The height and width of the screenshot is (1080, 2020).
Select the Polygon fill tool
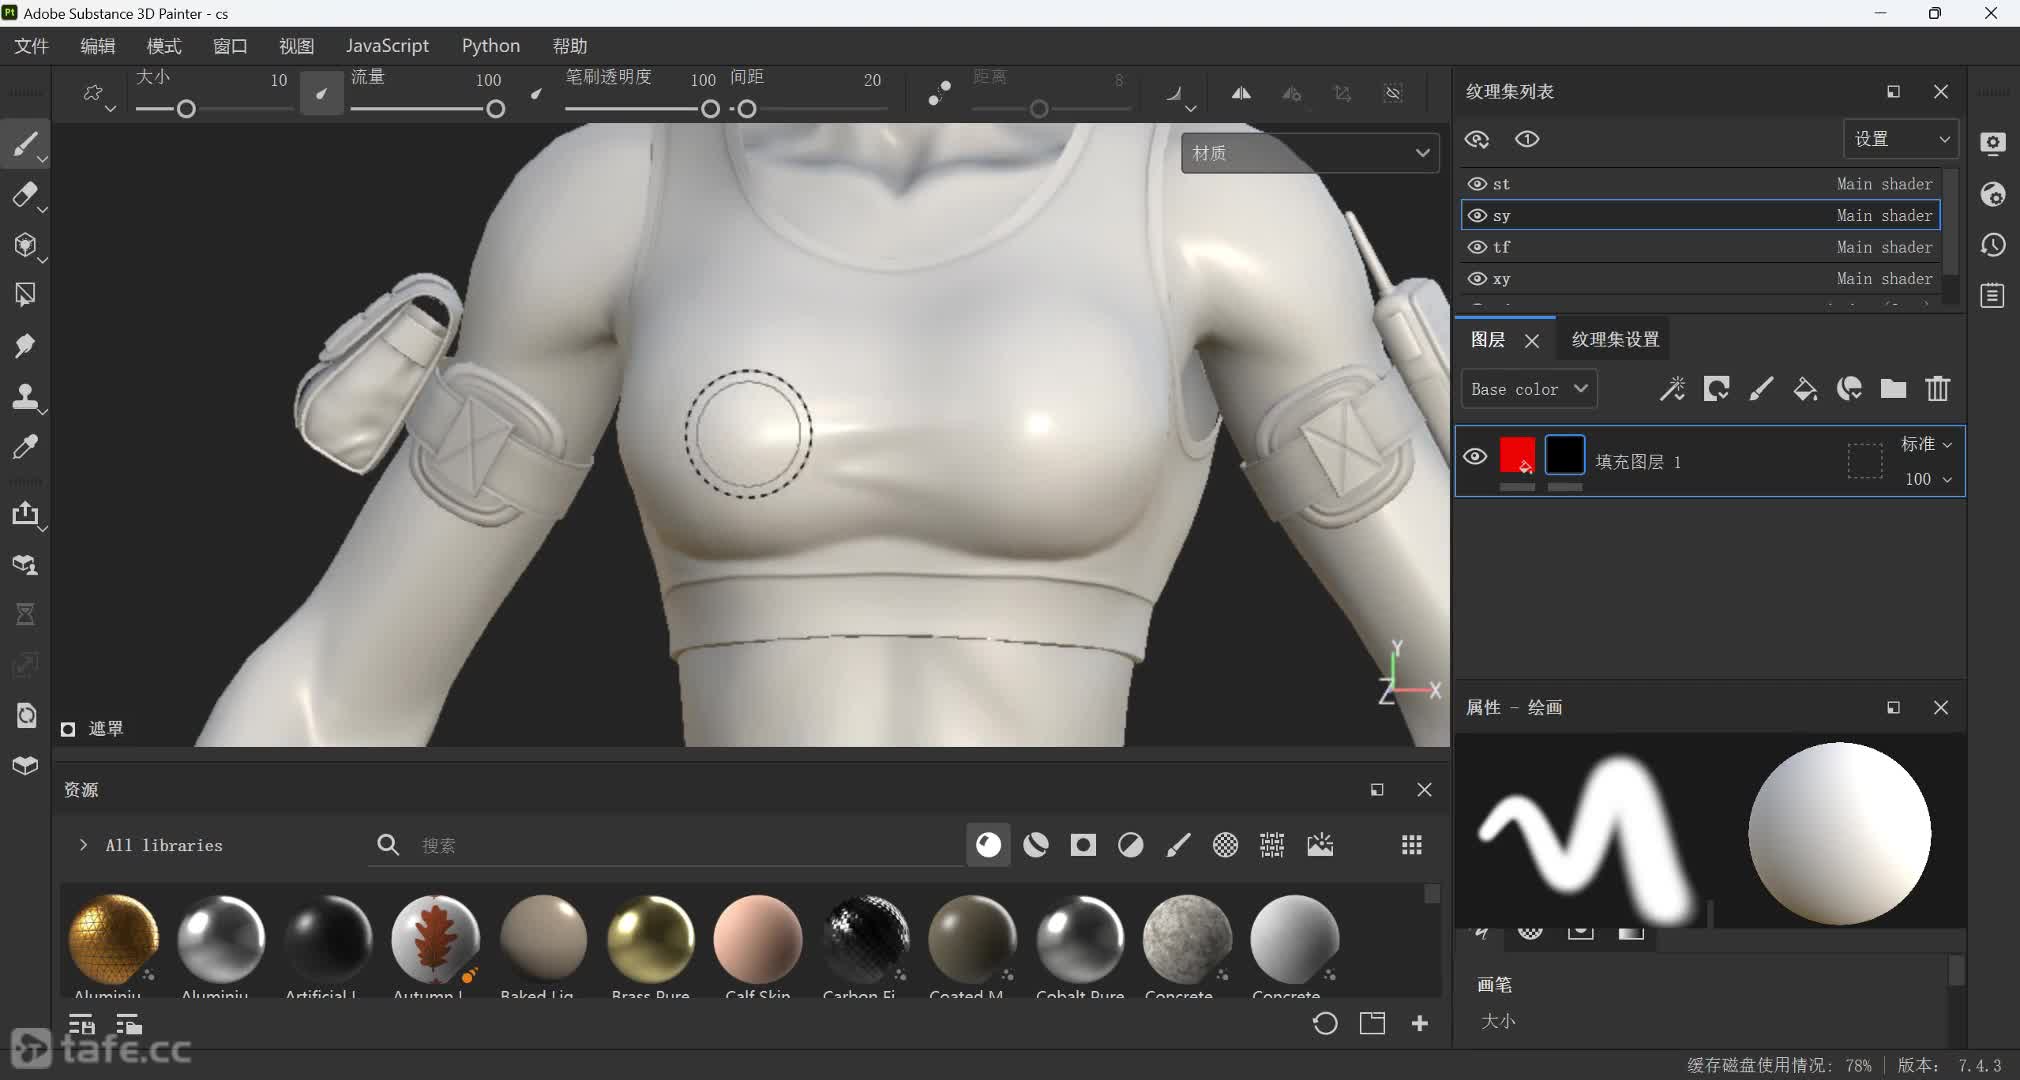click(x=25, y=295)
